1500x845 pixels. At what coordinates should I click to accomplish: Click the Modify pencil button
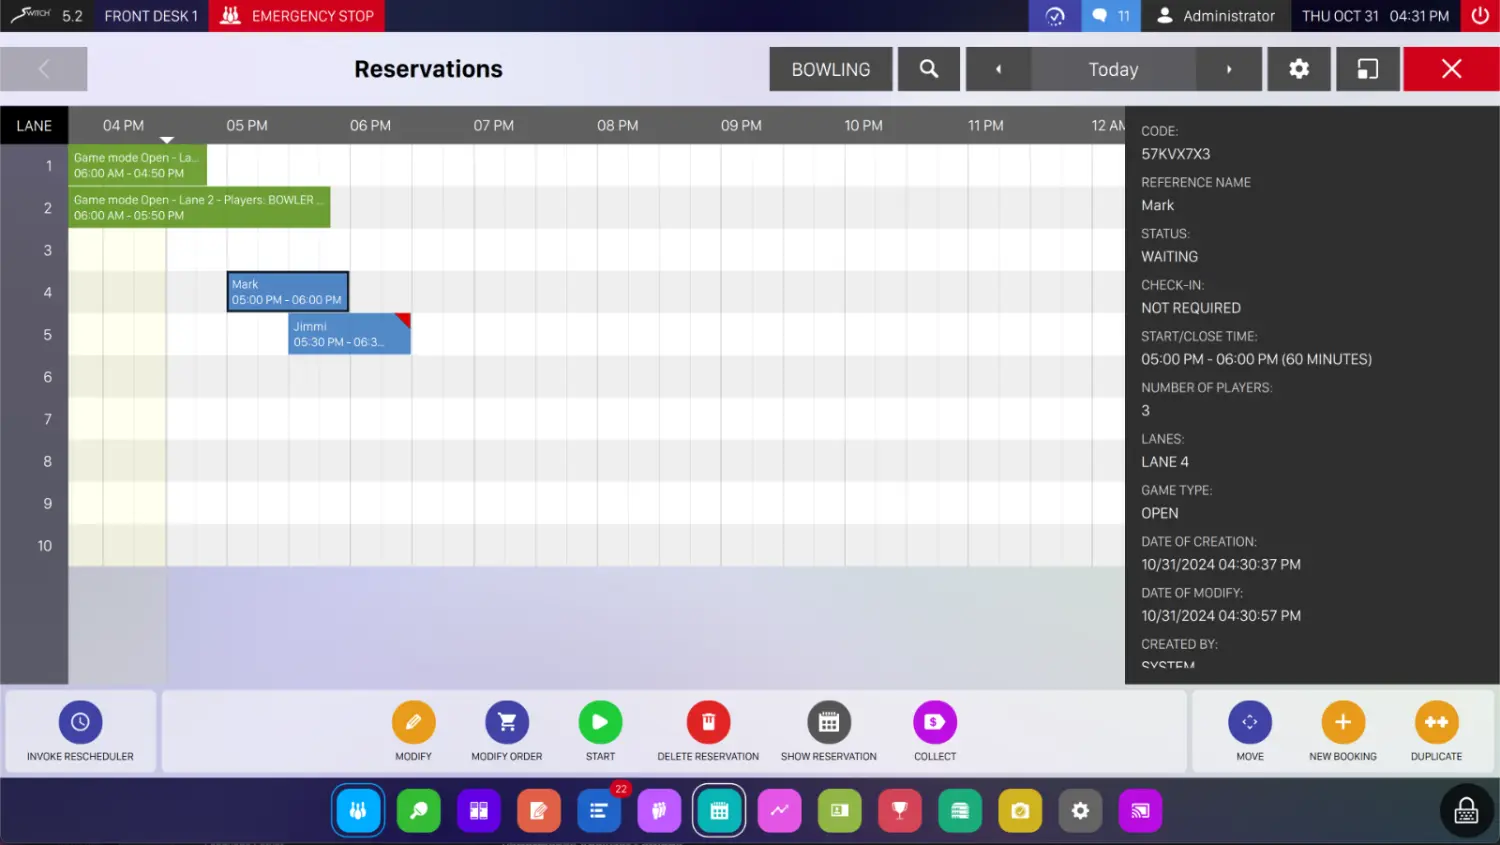point(413,731)
